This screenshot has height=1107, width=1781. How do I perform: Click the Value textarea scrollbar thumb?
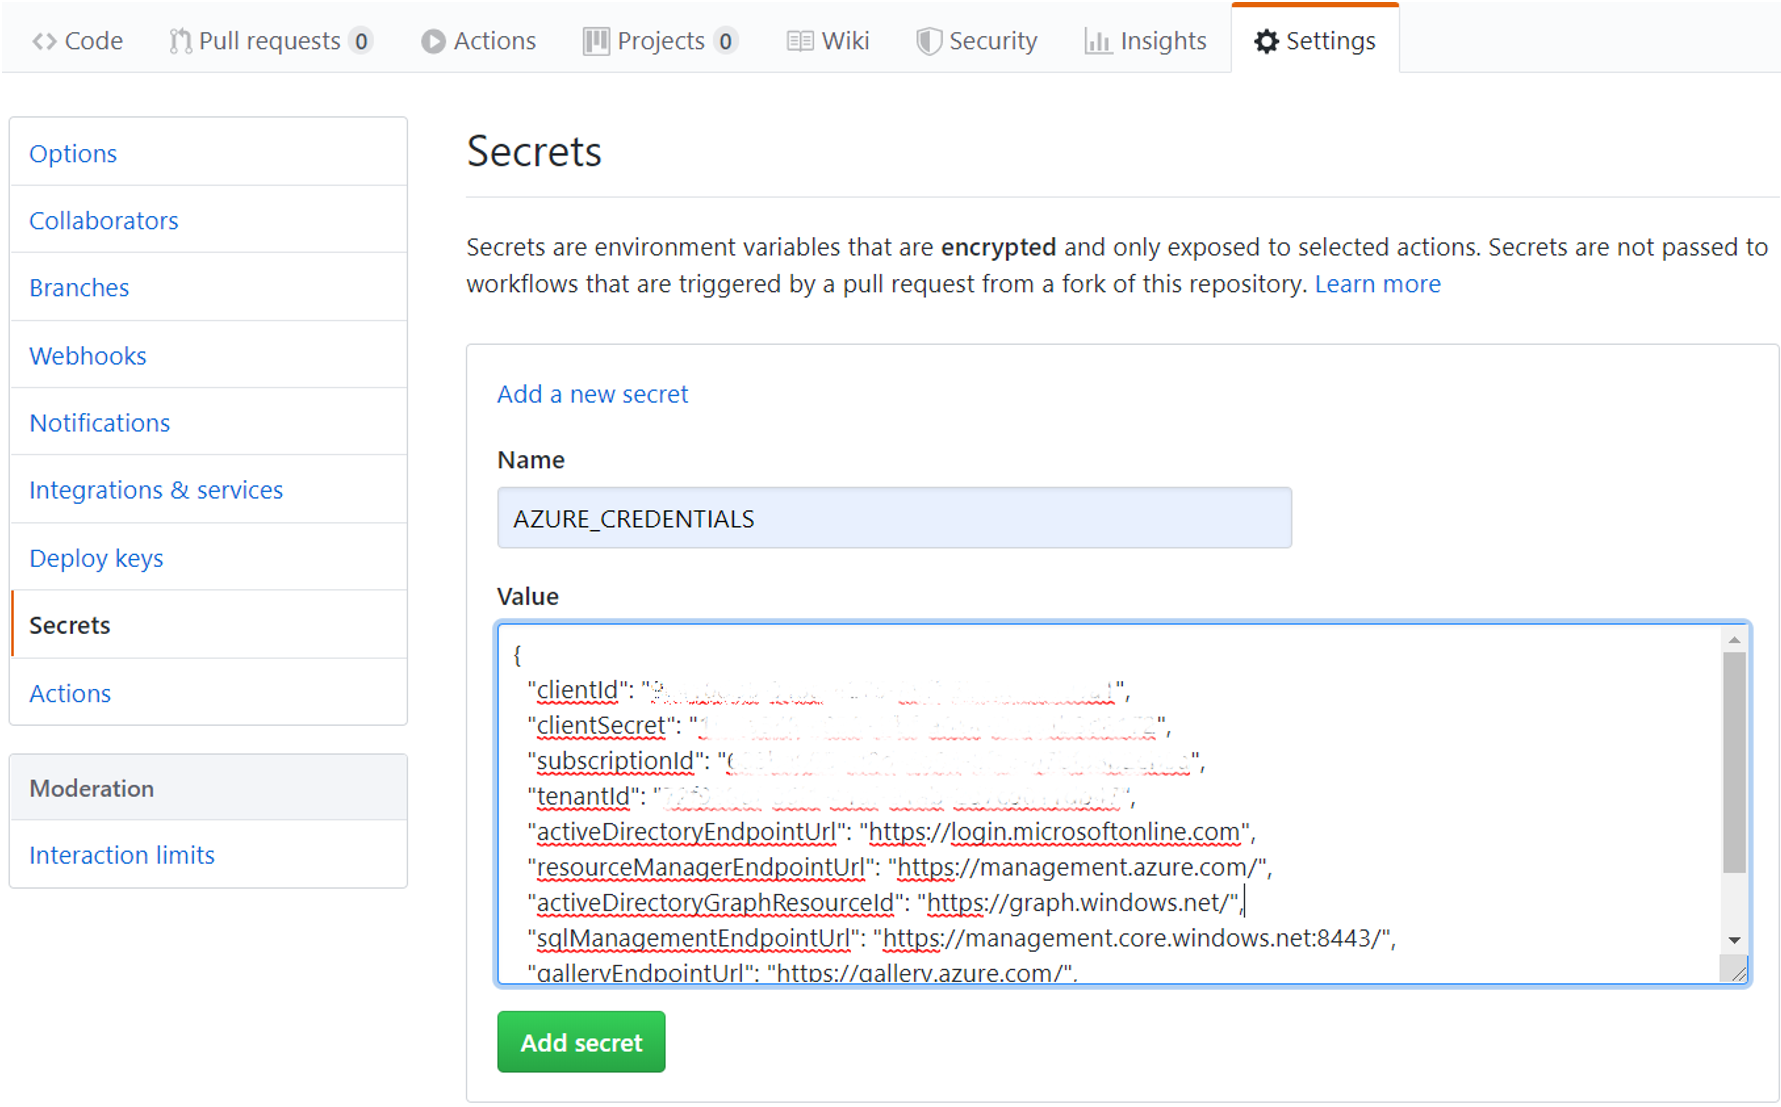coord(1734,762)
